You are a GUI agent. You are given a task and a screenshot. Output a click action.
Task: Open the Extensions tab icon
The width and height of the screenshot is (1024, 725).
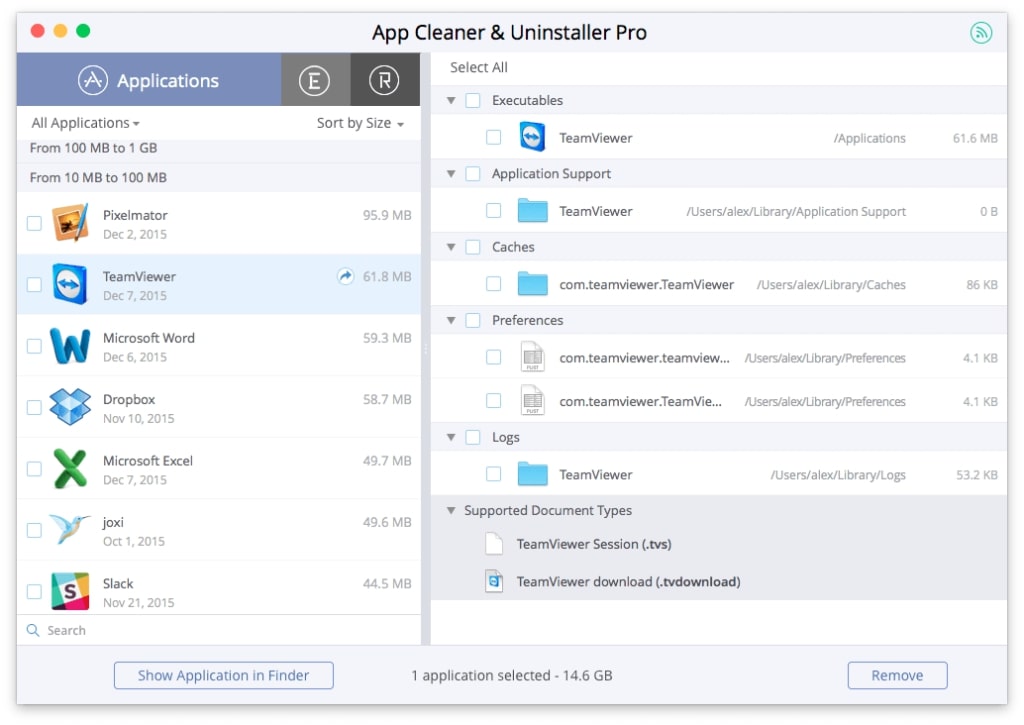(x=315, y=80)
